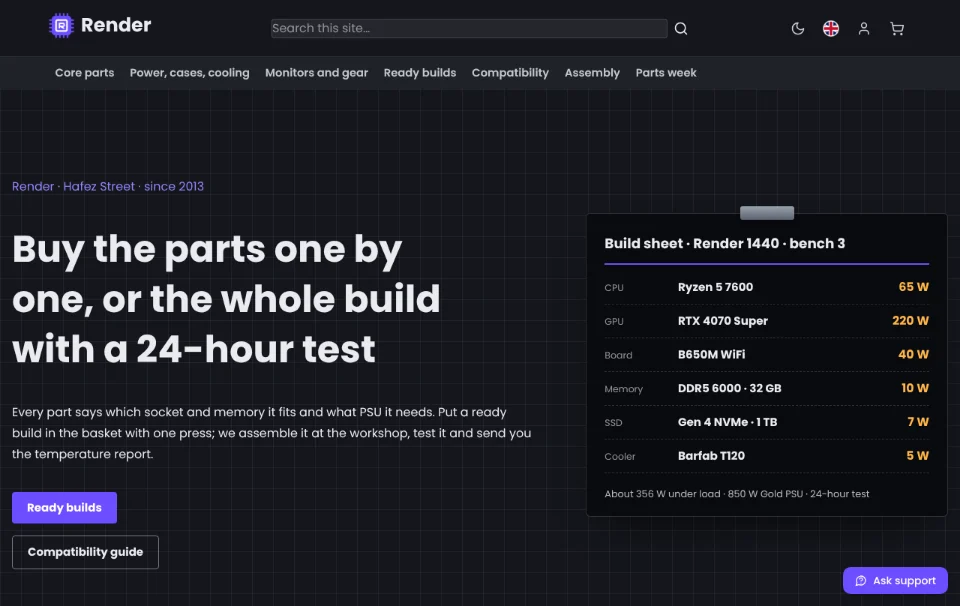Viewport: 960px width, 606px height.
Task: Open the Parts week nav item
Action: click(x=666, y=73)
